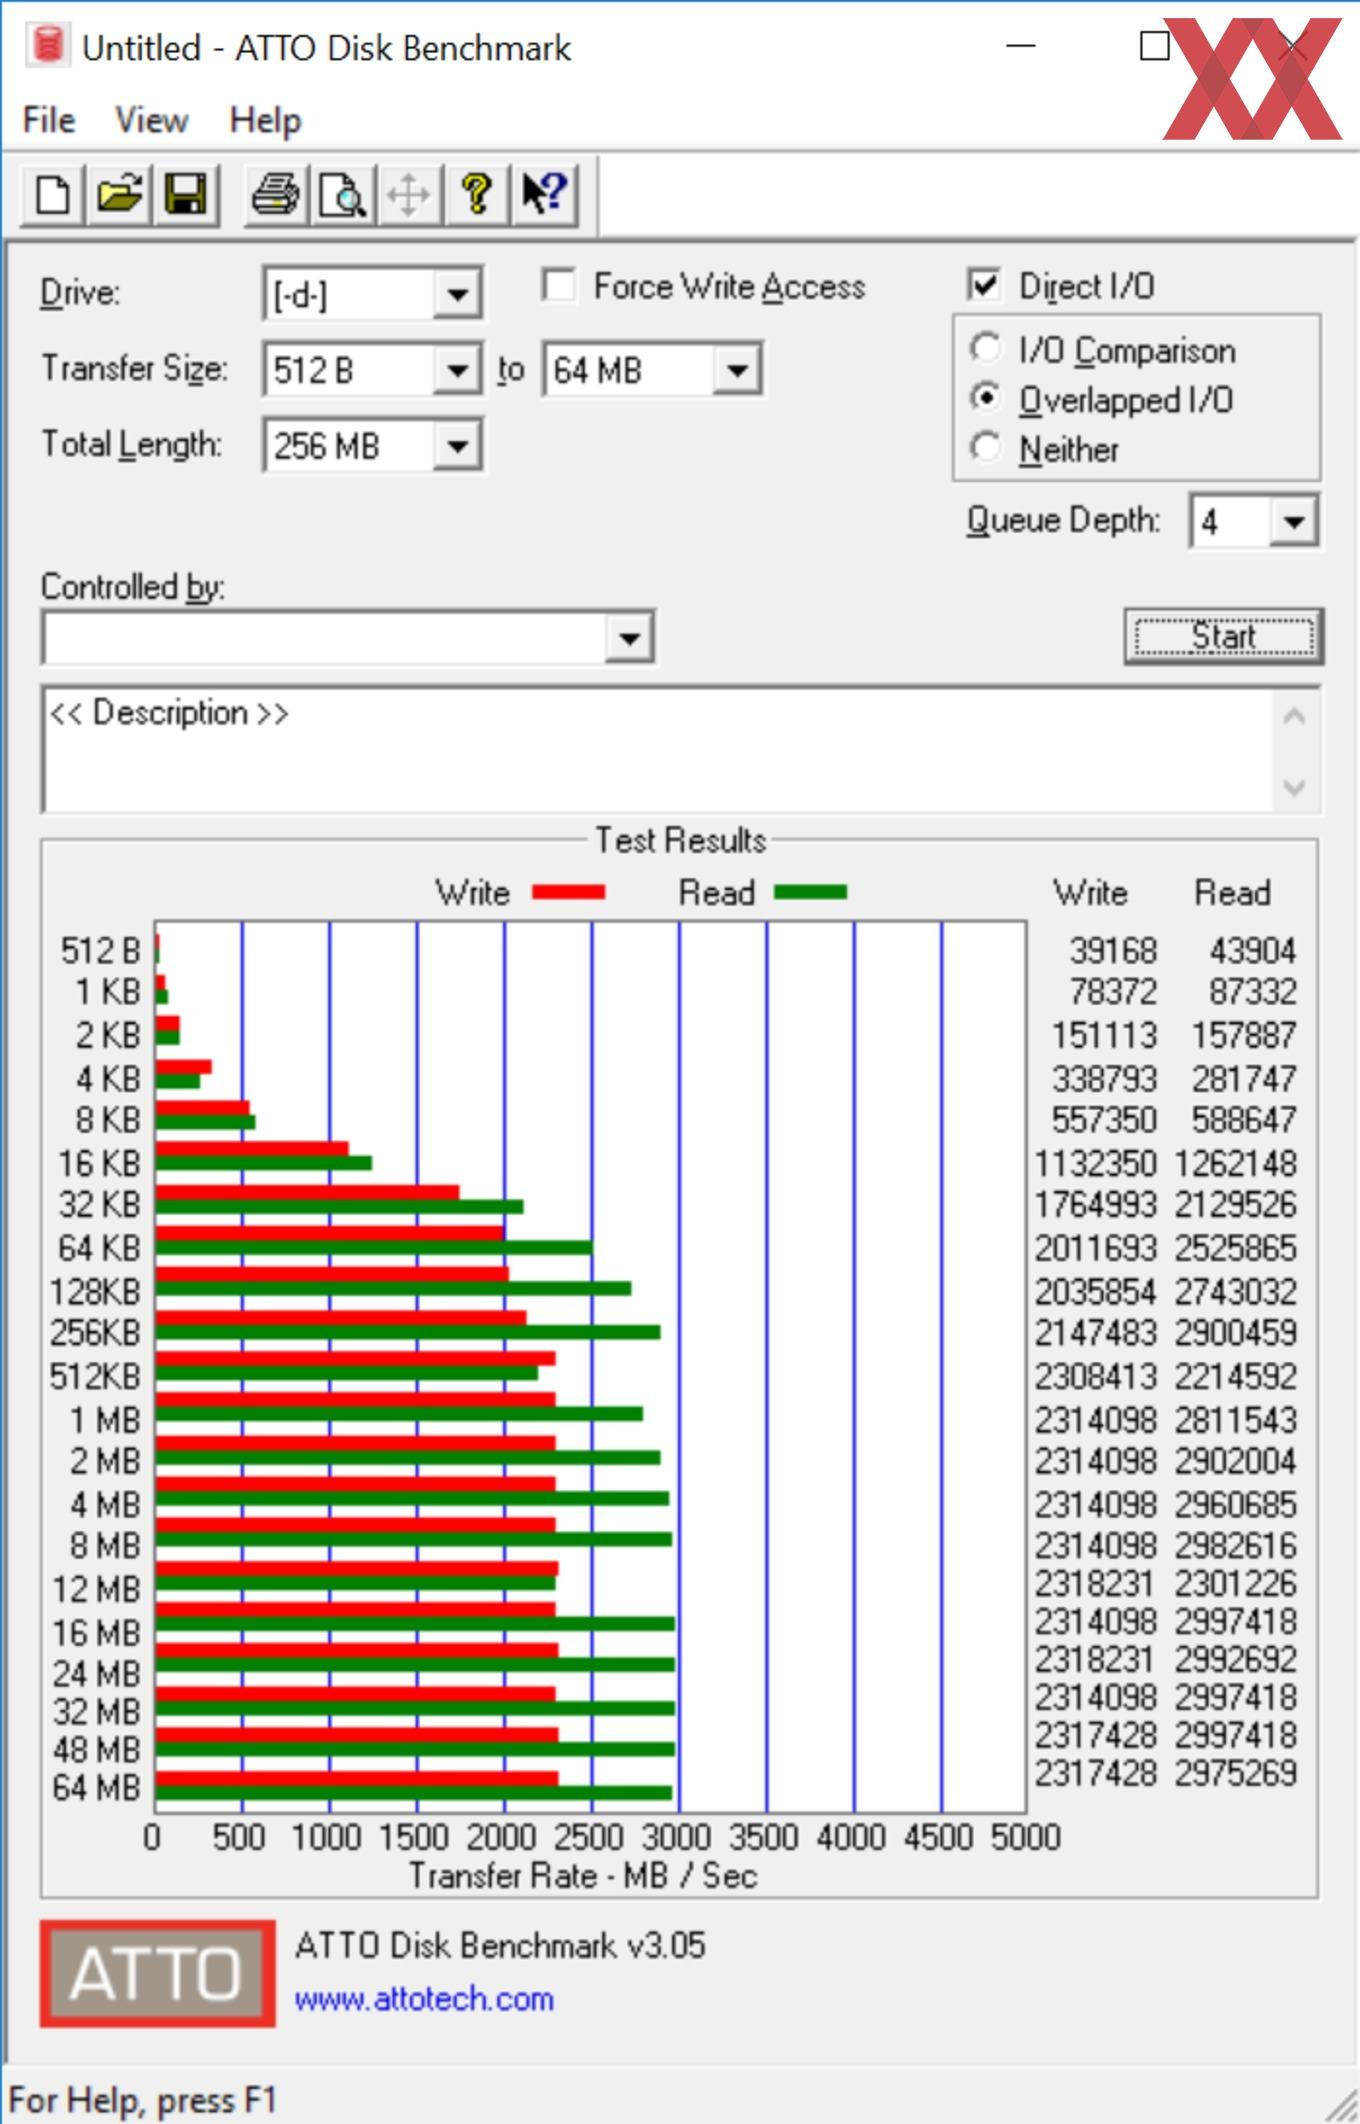Visit the www.attotech.com link

[424, 1998]
